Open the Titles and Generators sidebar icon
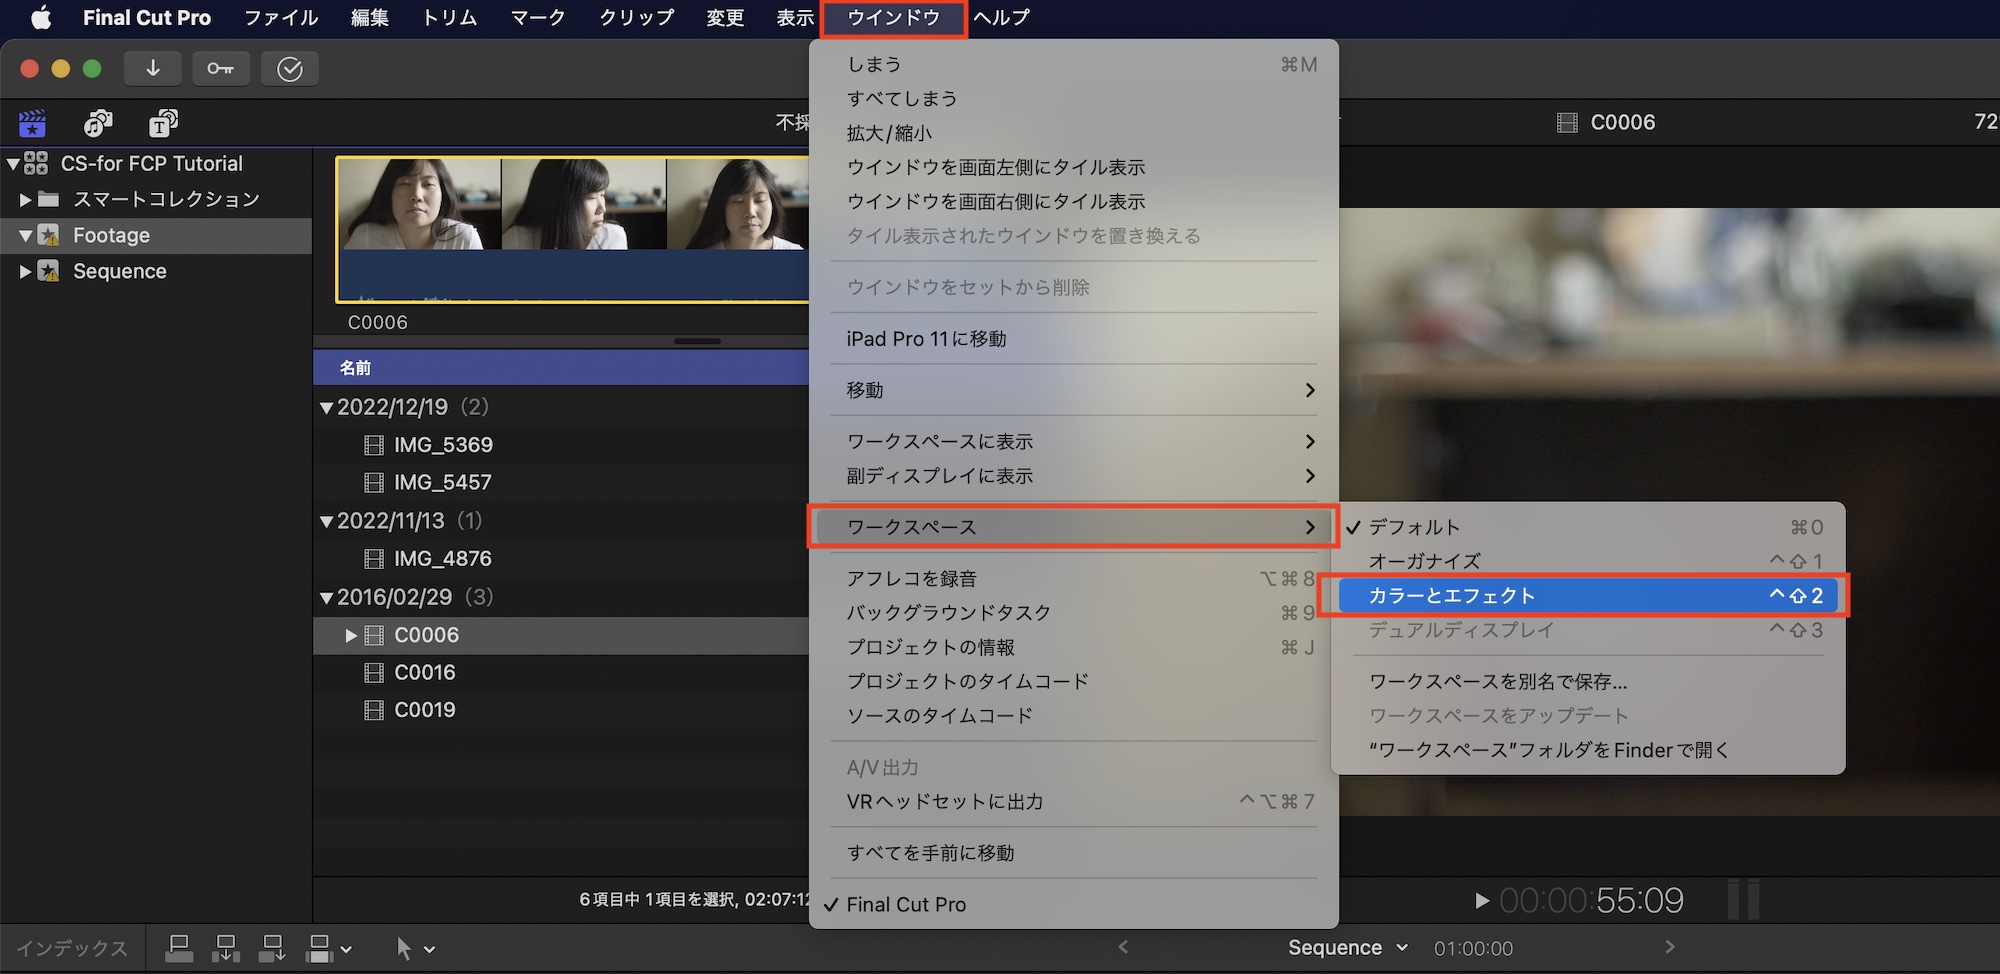Image resolution: width=2000 pixels, height=974 pixels. point(162,123)
